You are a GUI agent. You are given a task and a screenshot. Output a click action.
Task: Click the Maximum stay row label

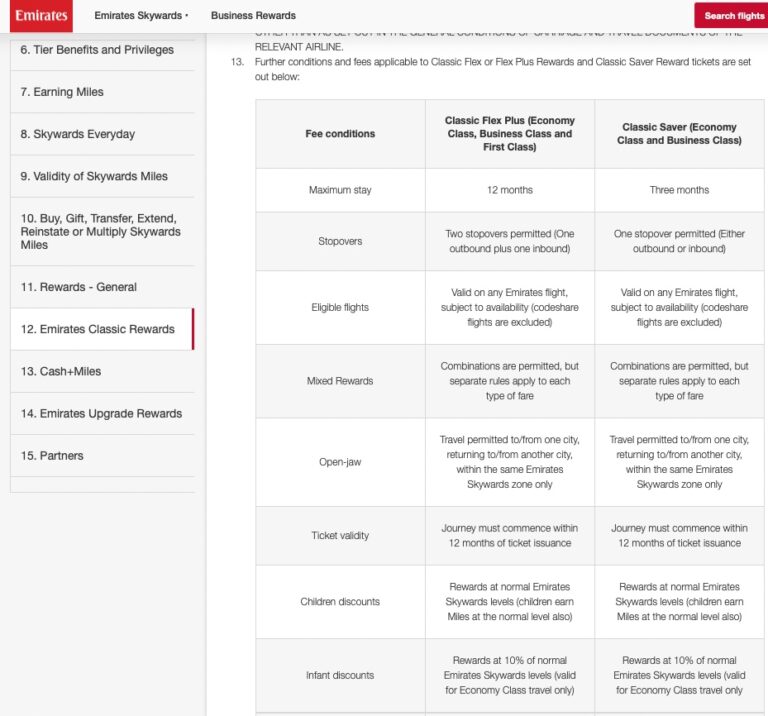340,190
